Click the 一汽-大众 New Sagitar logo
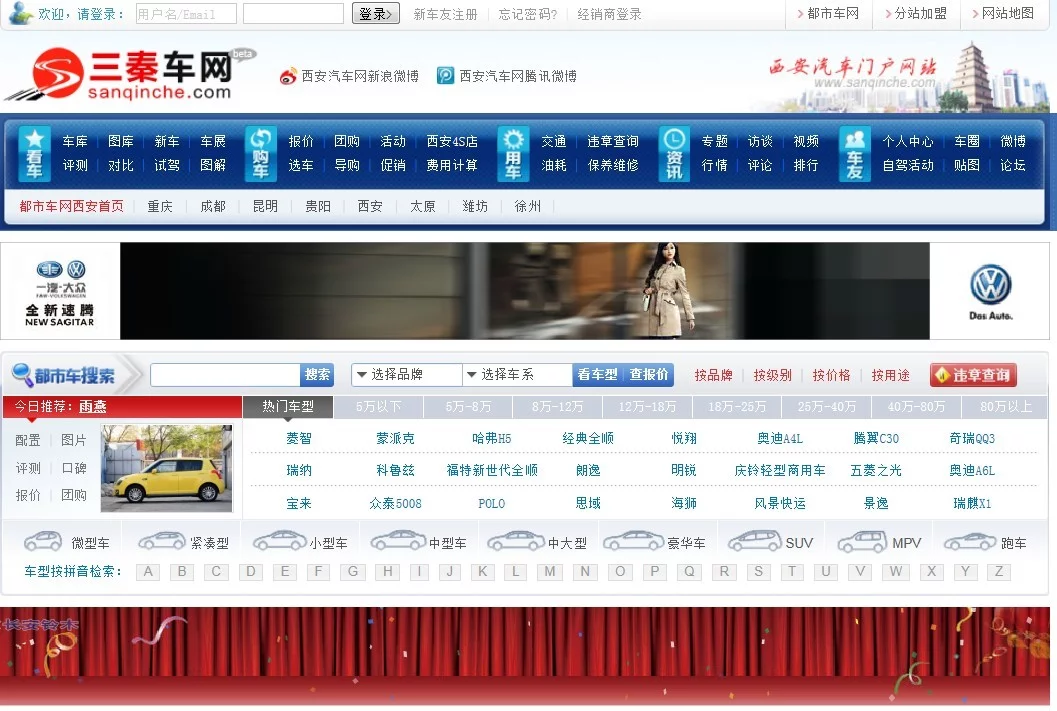 [60, 293]
